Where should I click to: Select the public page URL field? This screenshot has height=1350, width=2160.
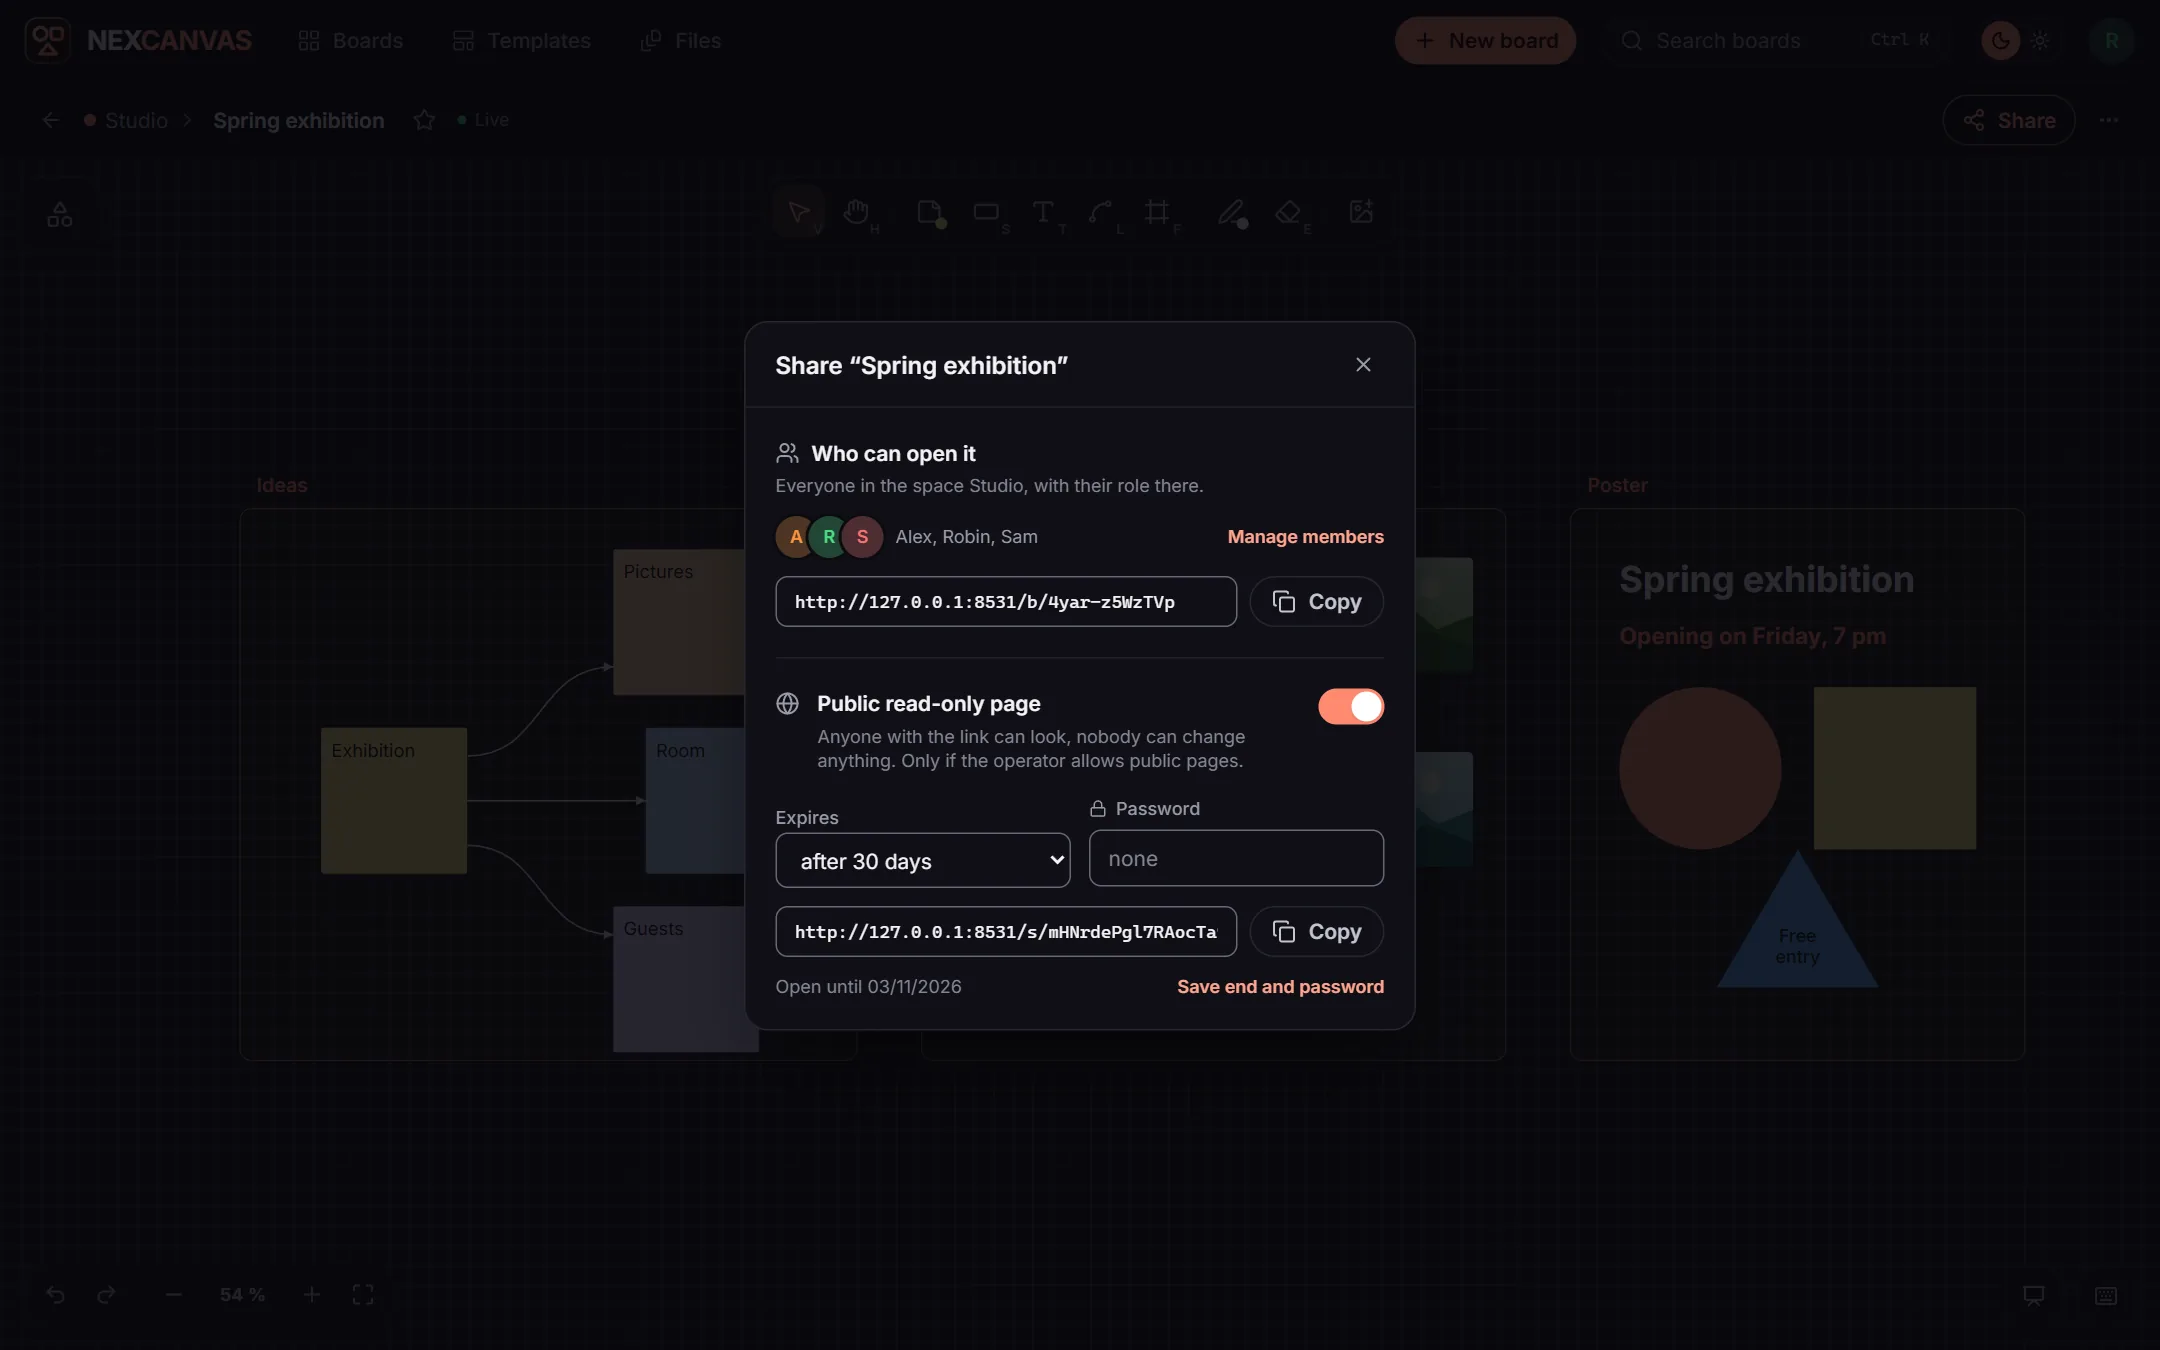tap(1006, 931)
